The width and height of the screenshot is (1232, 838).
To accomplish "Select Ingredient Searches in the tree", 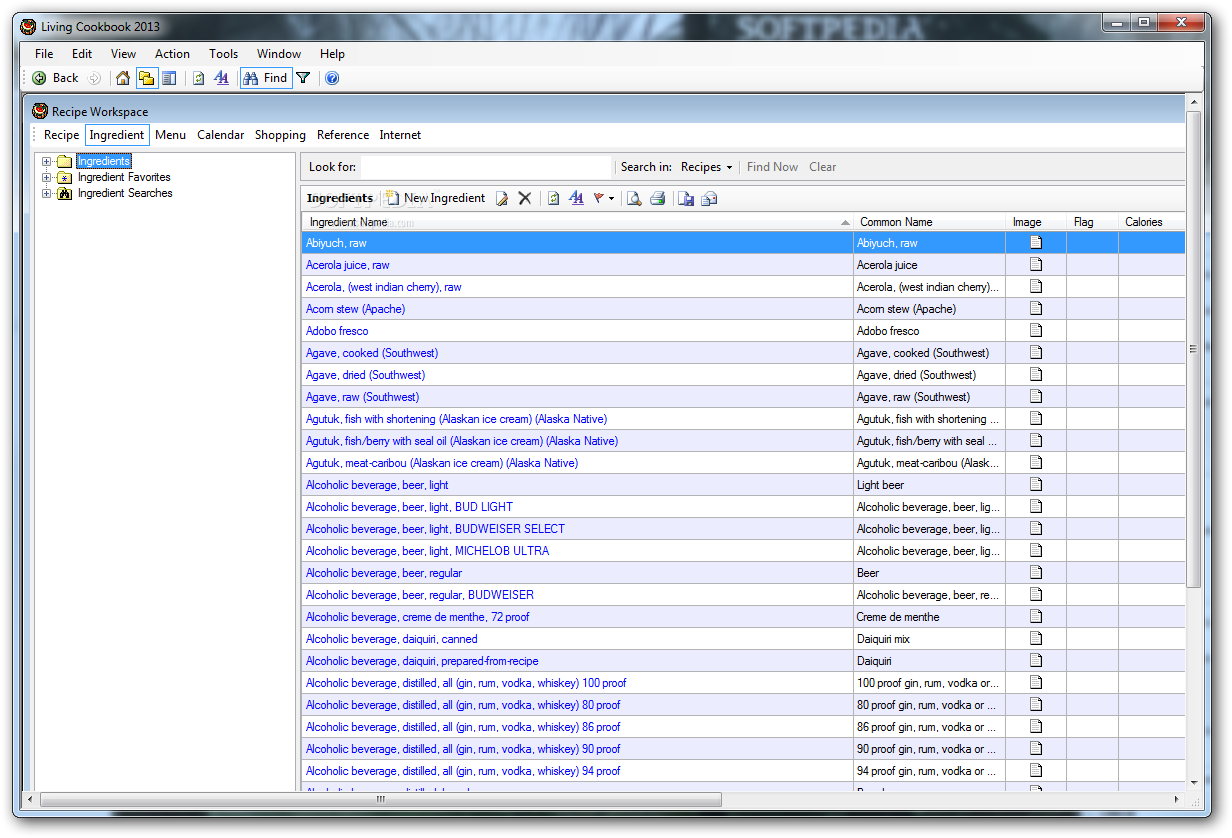I will click(x=125, y=193).
